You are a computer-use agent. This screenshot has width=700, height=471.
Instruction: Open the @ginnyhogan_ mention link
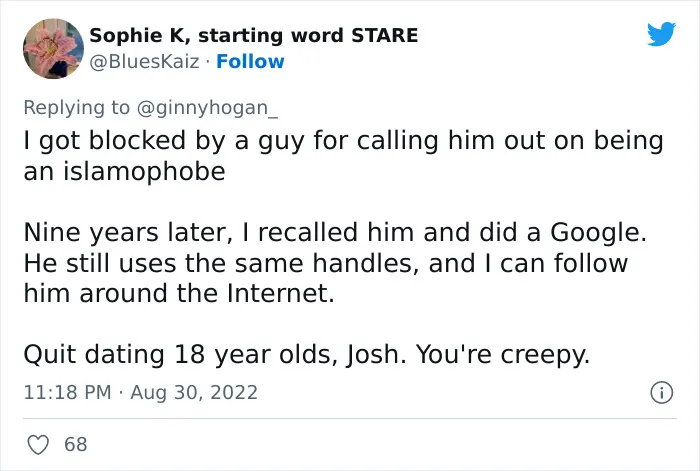click(x=207, y=108)
